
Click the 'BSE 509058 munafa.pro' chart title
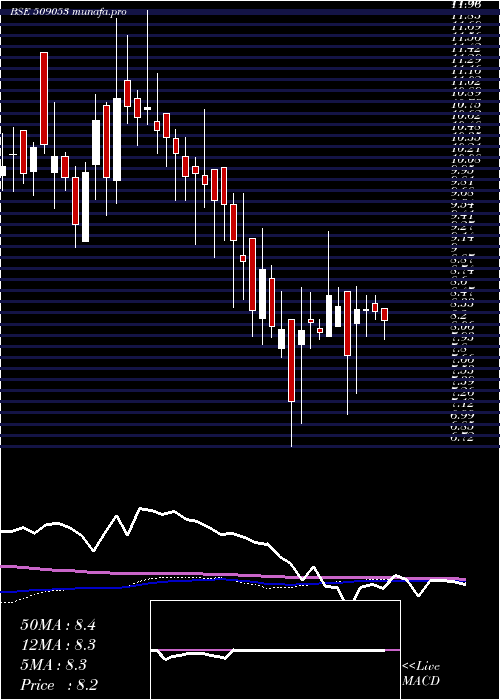[68, 12]
